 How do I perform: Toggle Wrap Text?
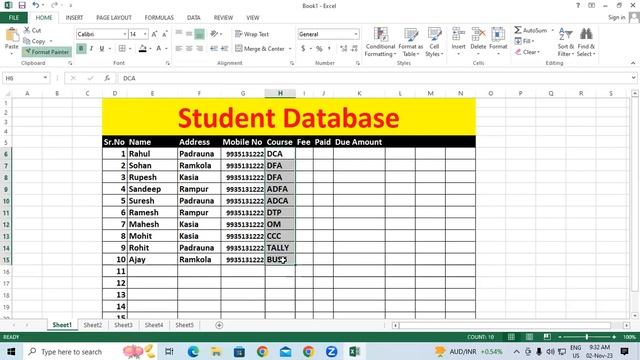(x=252, y=34)
